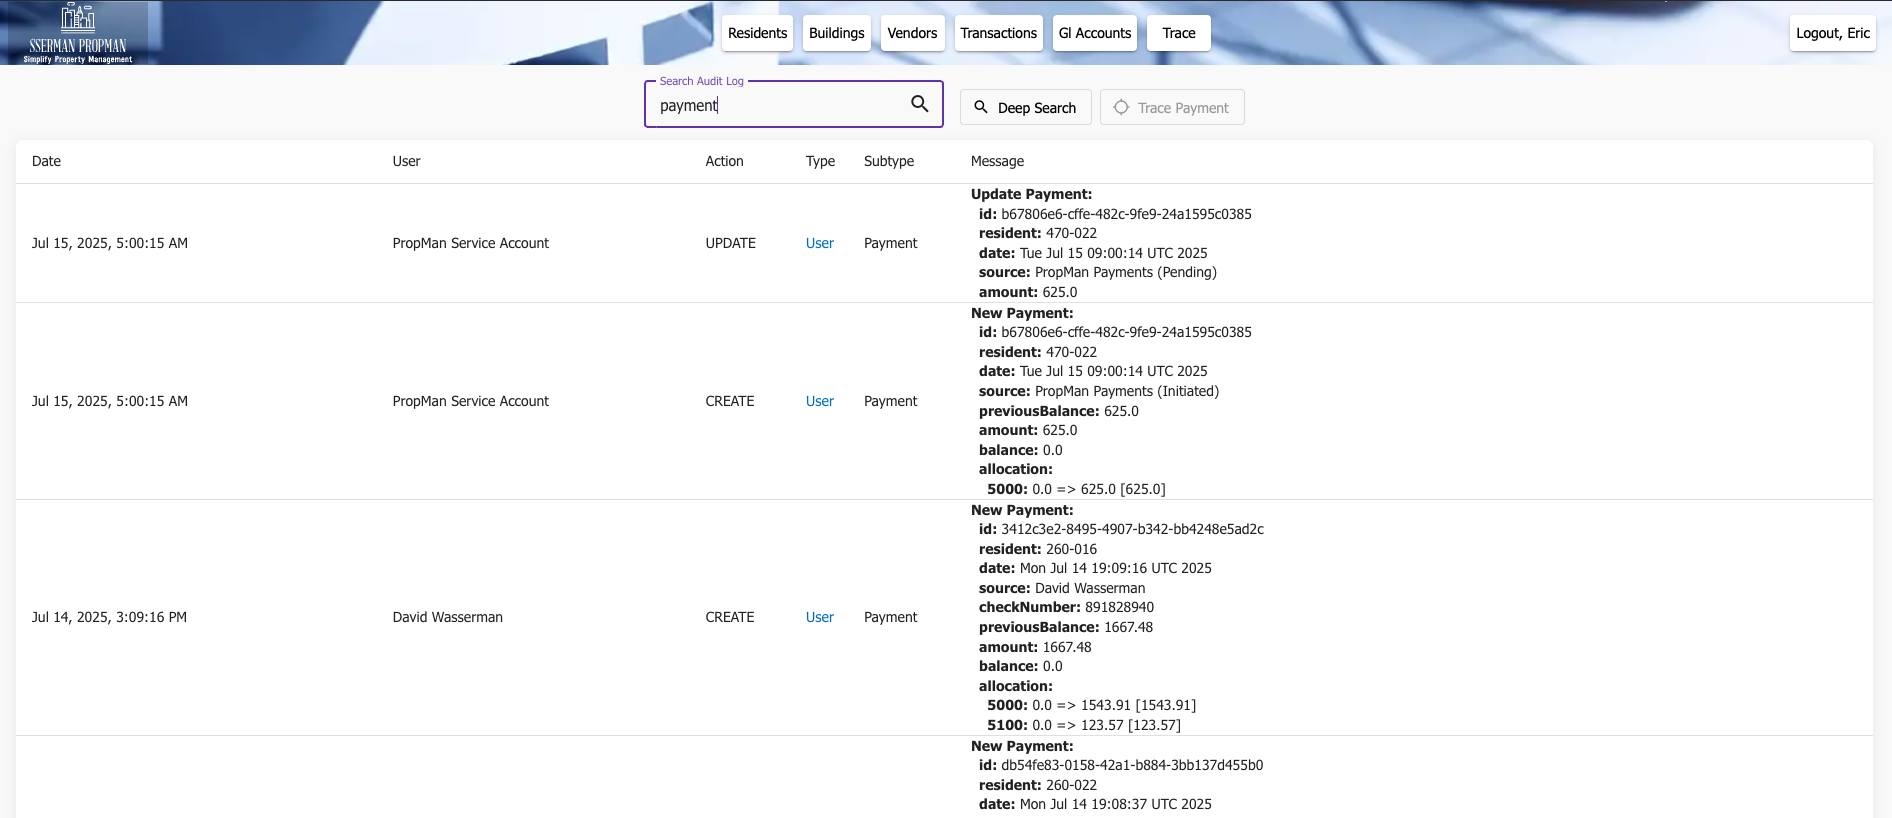Sort by the Date column header
Screen dimensions: 1892x818
pyautogui.click(x=46, y=161)
